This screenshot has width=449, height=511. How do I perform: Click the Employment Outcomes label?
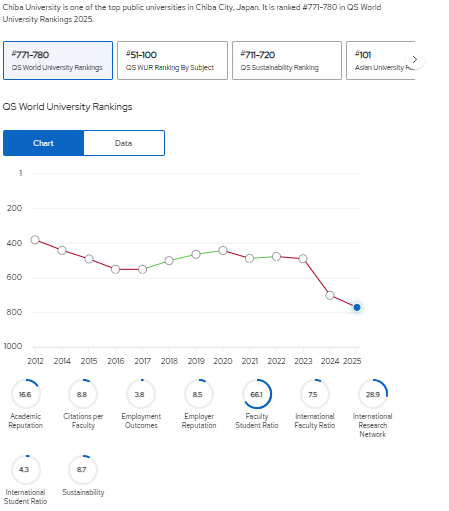(x=141, y=421)
